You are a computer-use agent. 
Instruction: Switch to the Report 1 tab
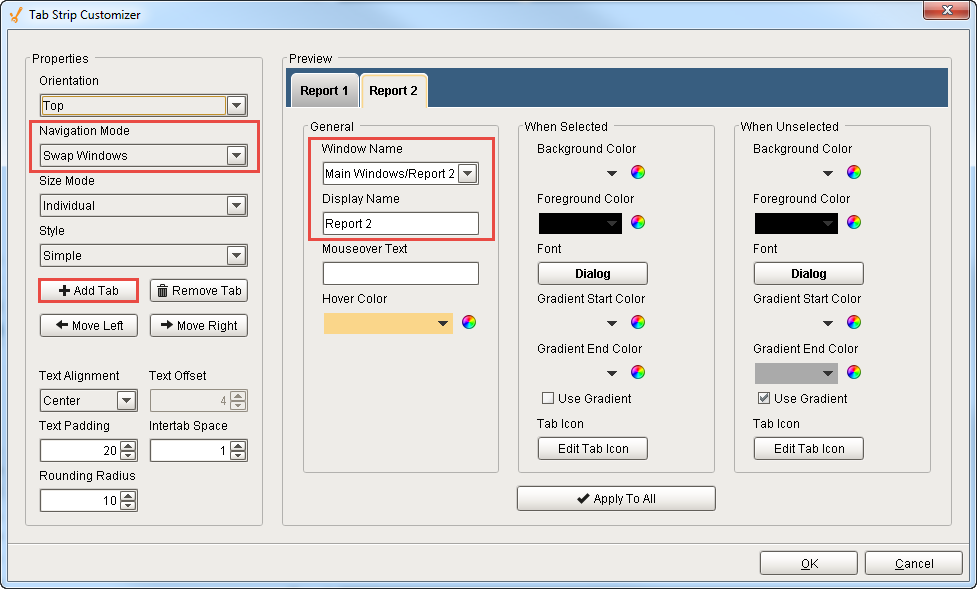coord(324,91)
